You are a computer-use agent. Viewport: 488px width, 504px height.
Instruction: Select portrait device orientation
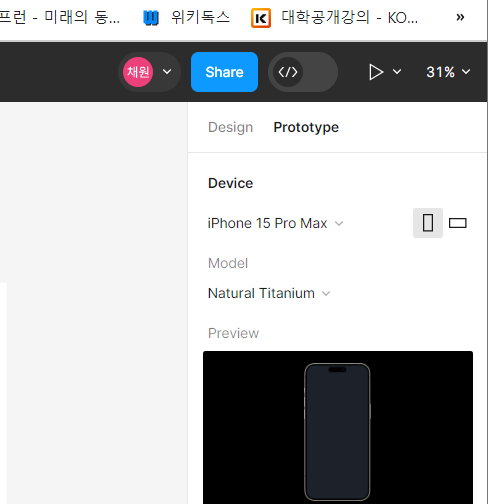(428, 223)
